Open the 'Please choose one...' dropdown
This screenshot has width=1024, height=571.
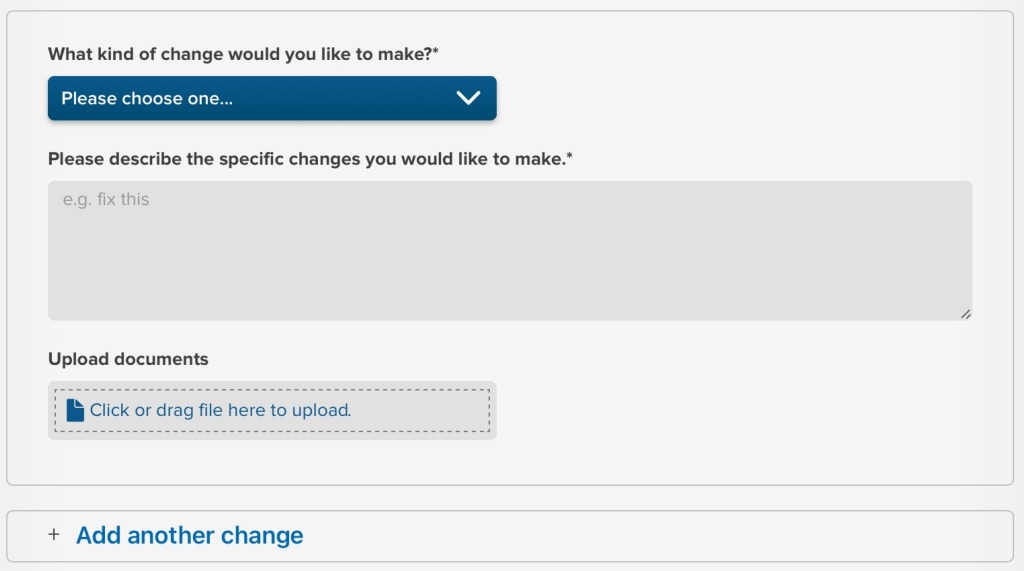point(272,98)
